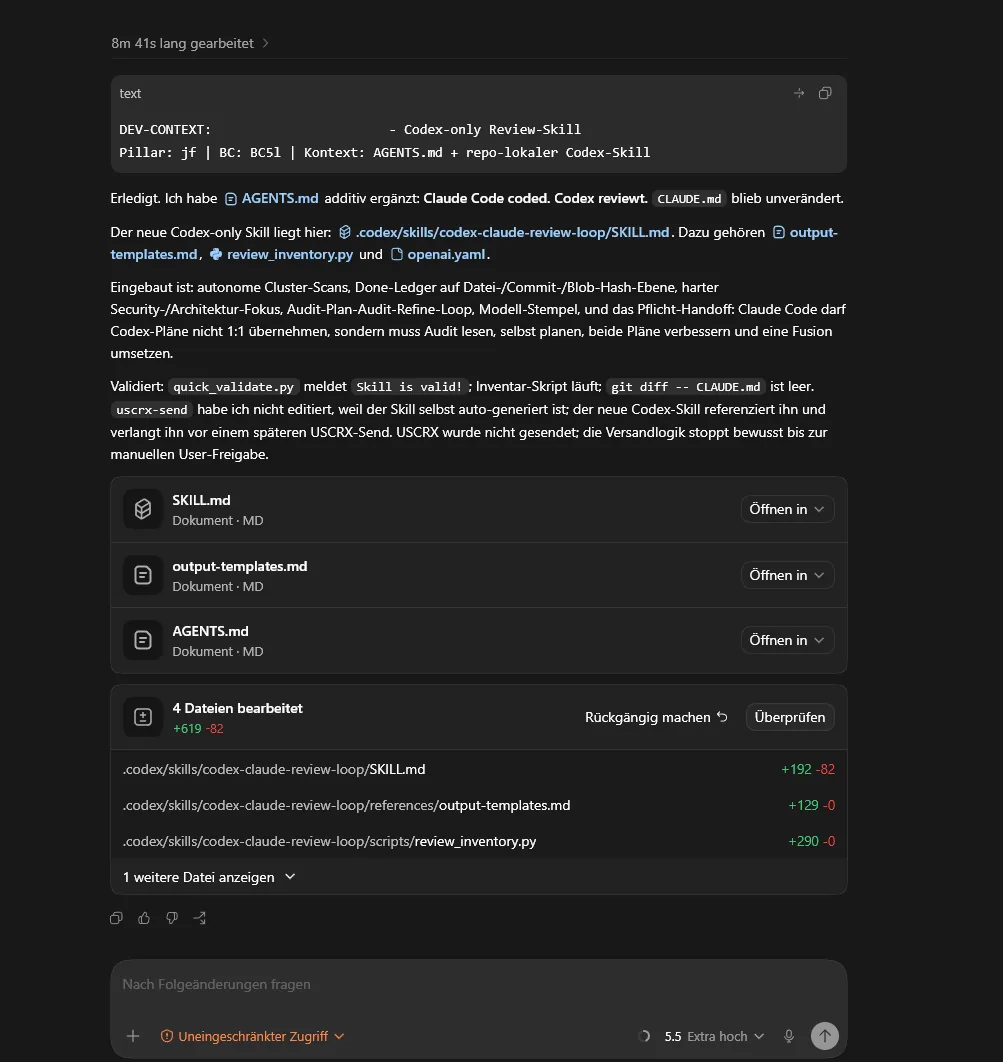
Task: Open 'Öffnen in' dropdown for SKILL.md
Action: [x=787, y=509]
